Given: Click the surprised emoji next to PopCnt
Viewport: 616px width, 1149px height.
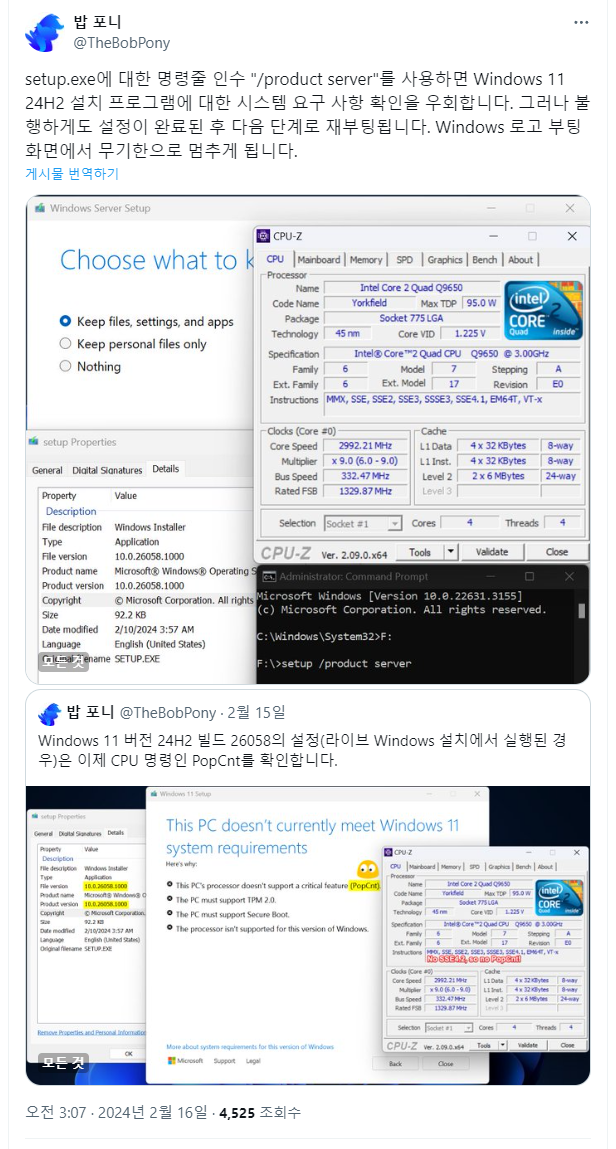Looking at the screenshot, I should 367,871.
